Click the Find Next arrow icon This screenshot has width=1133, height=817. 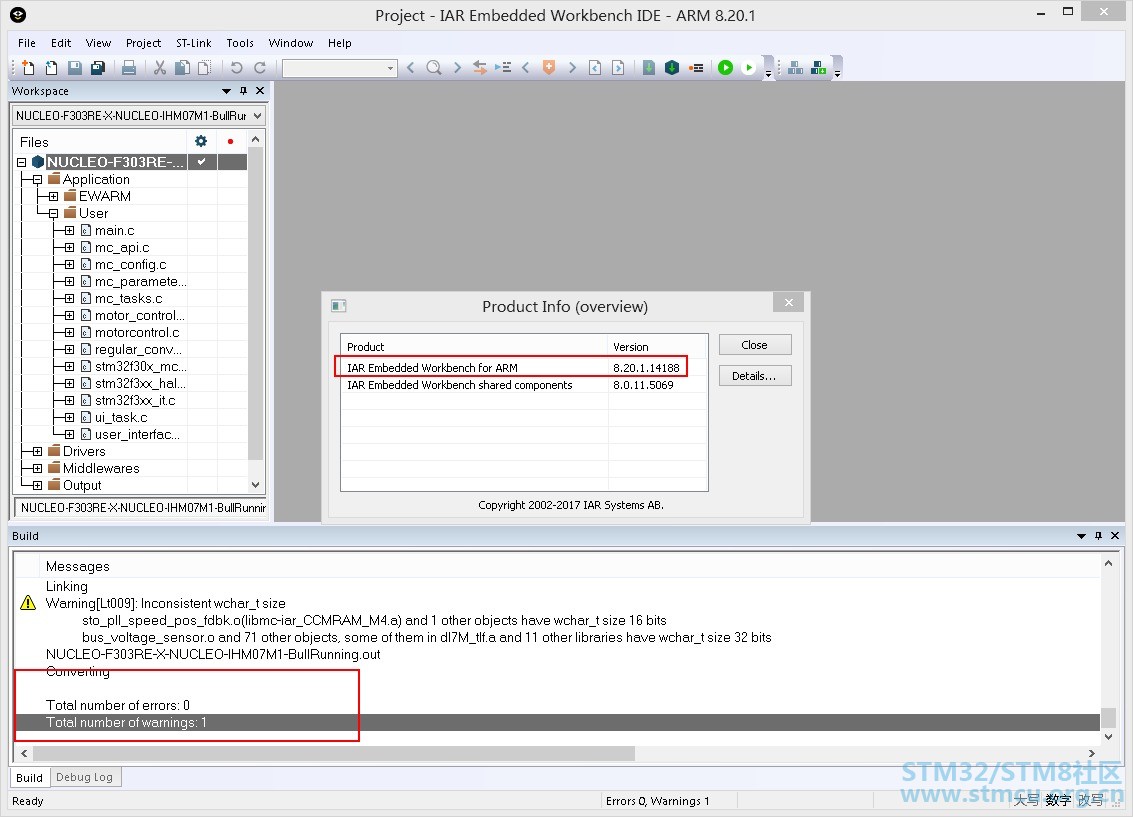point(457,68)
